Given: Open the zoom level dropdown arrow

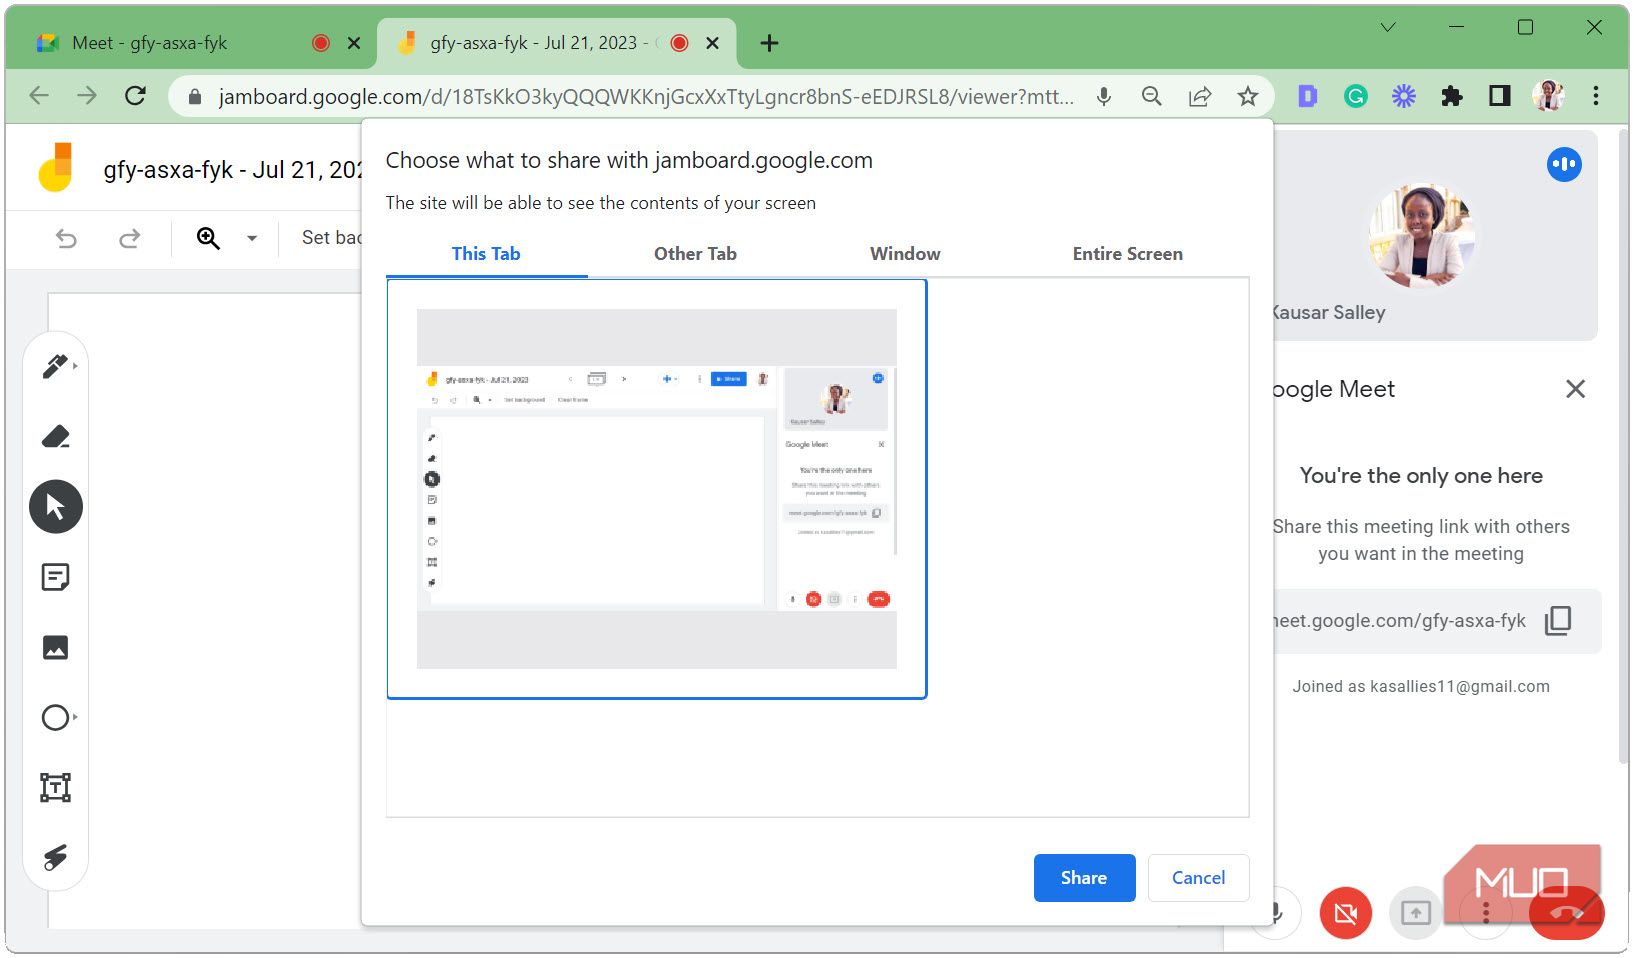Looking at the screenshot, I should pos(252,238).
